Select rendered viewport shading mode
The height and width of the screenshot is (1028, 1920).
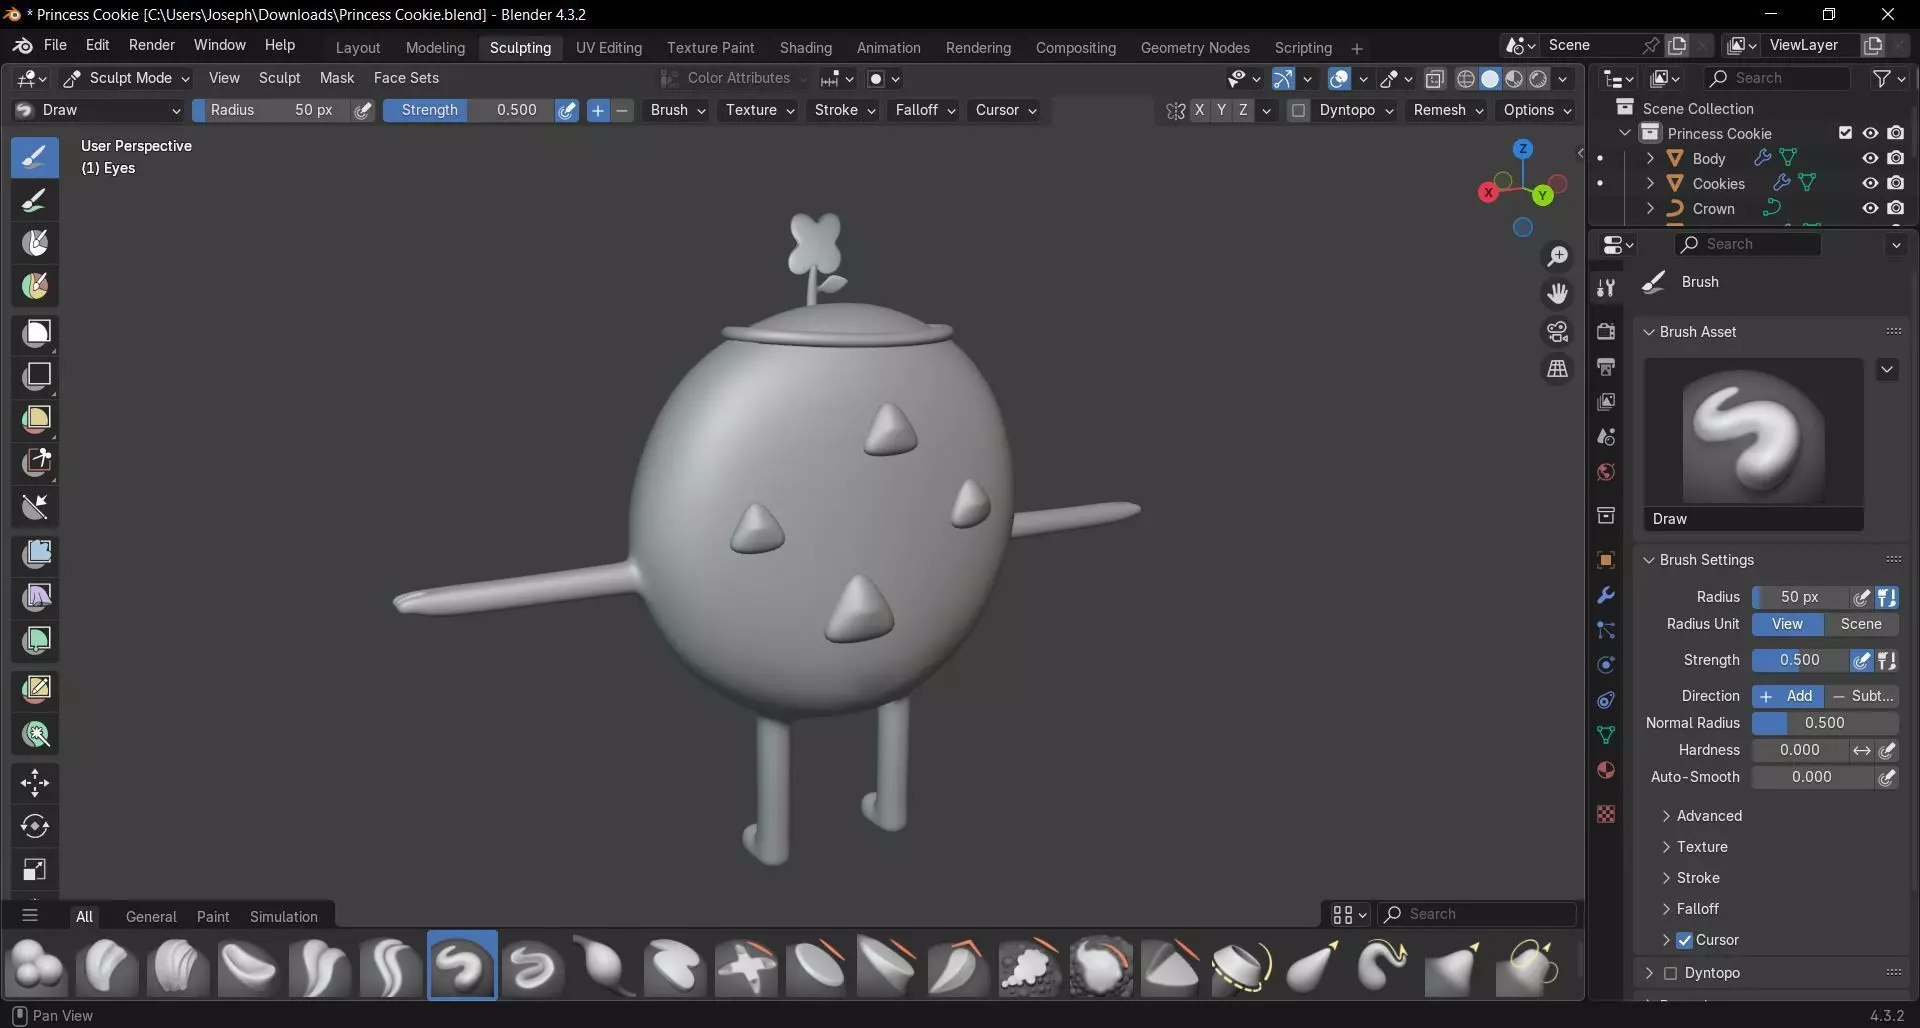click(1539, 79)
